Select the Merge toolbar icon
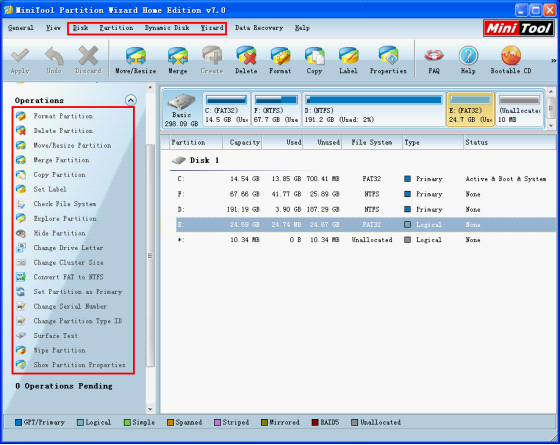Image resolution: width=560 pixels, height=445 pixels. [x=178, y=60]
